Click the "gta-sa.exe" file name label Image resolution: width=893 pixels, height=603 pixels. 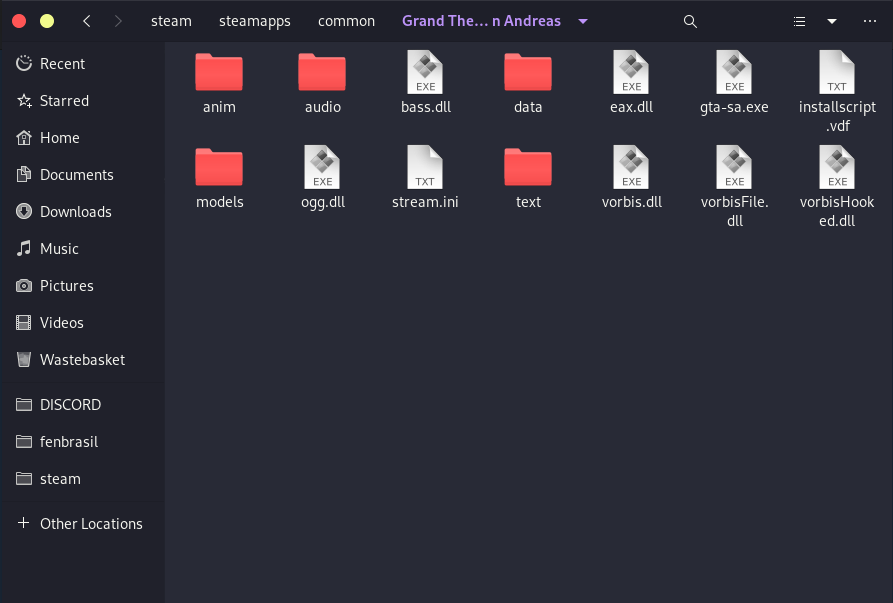pos(734,107)
